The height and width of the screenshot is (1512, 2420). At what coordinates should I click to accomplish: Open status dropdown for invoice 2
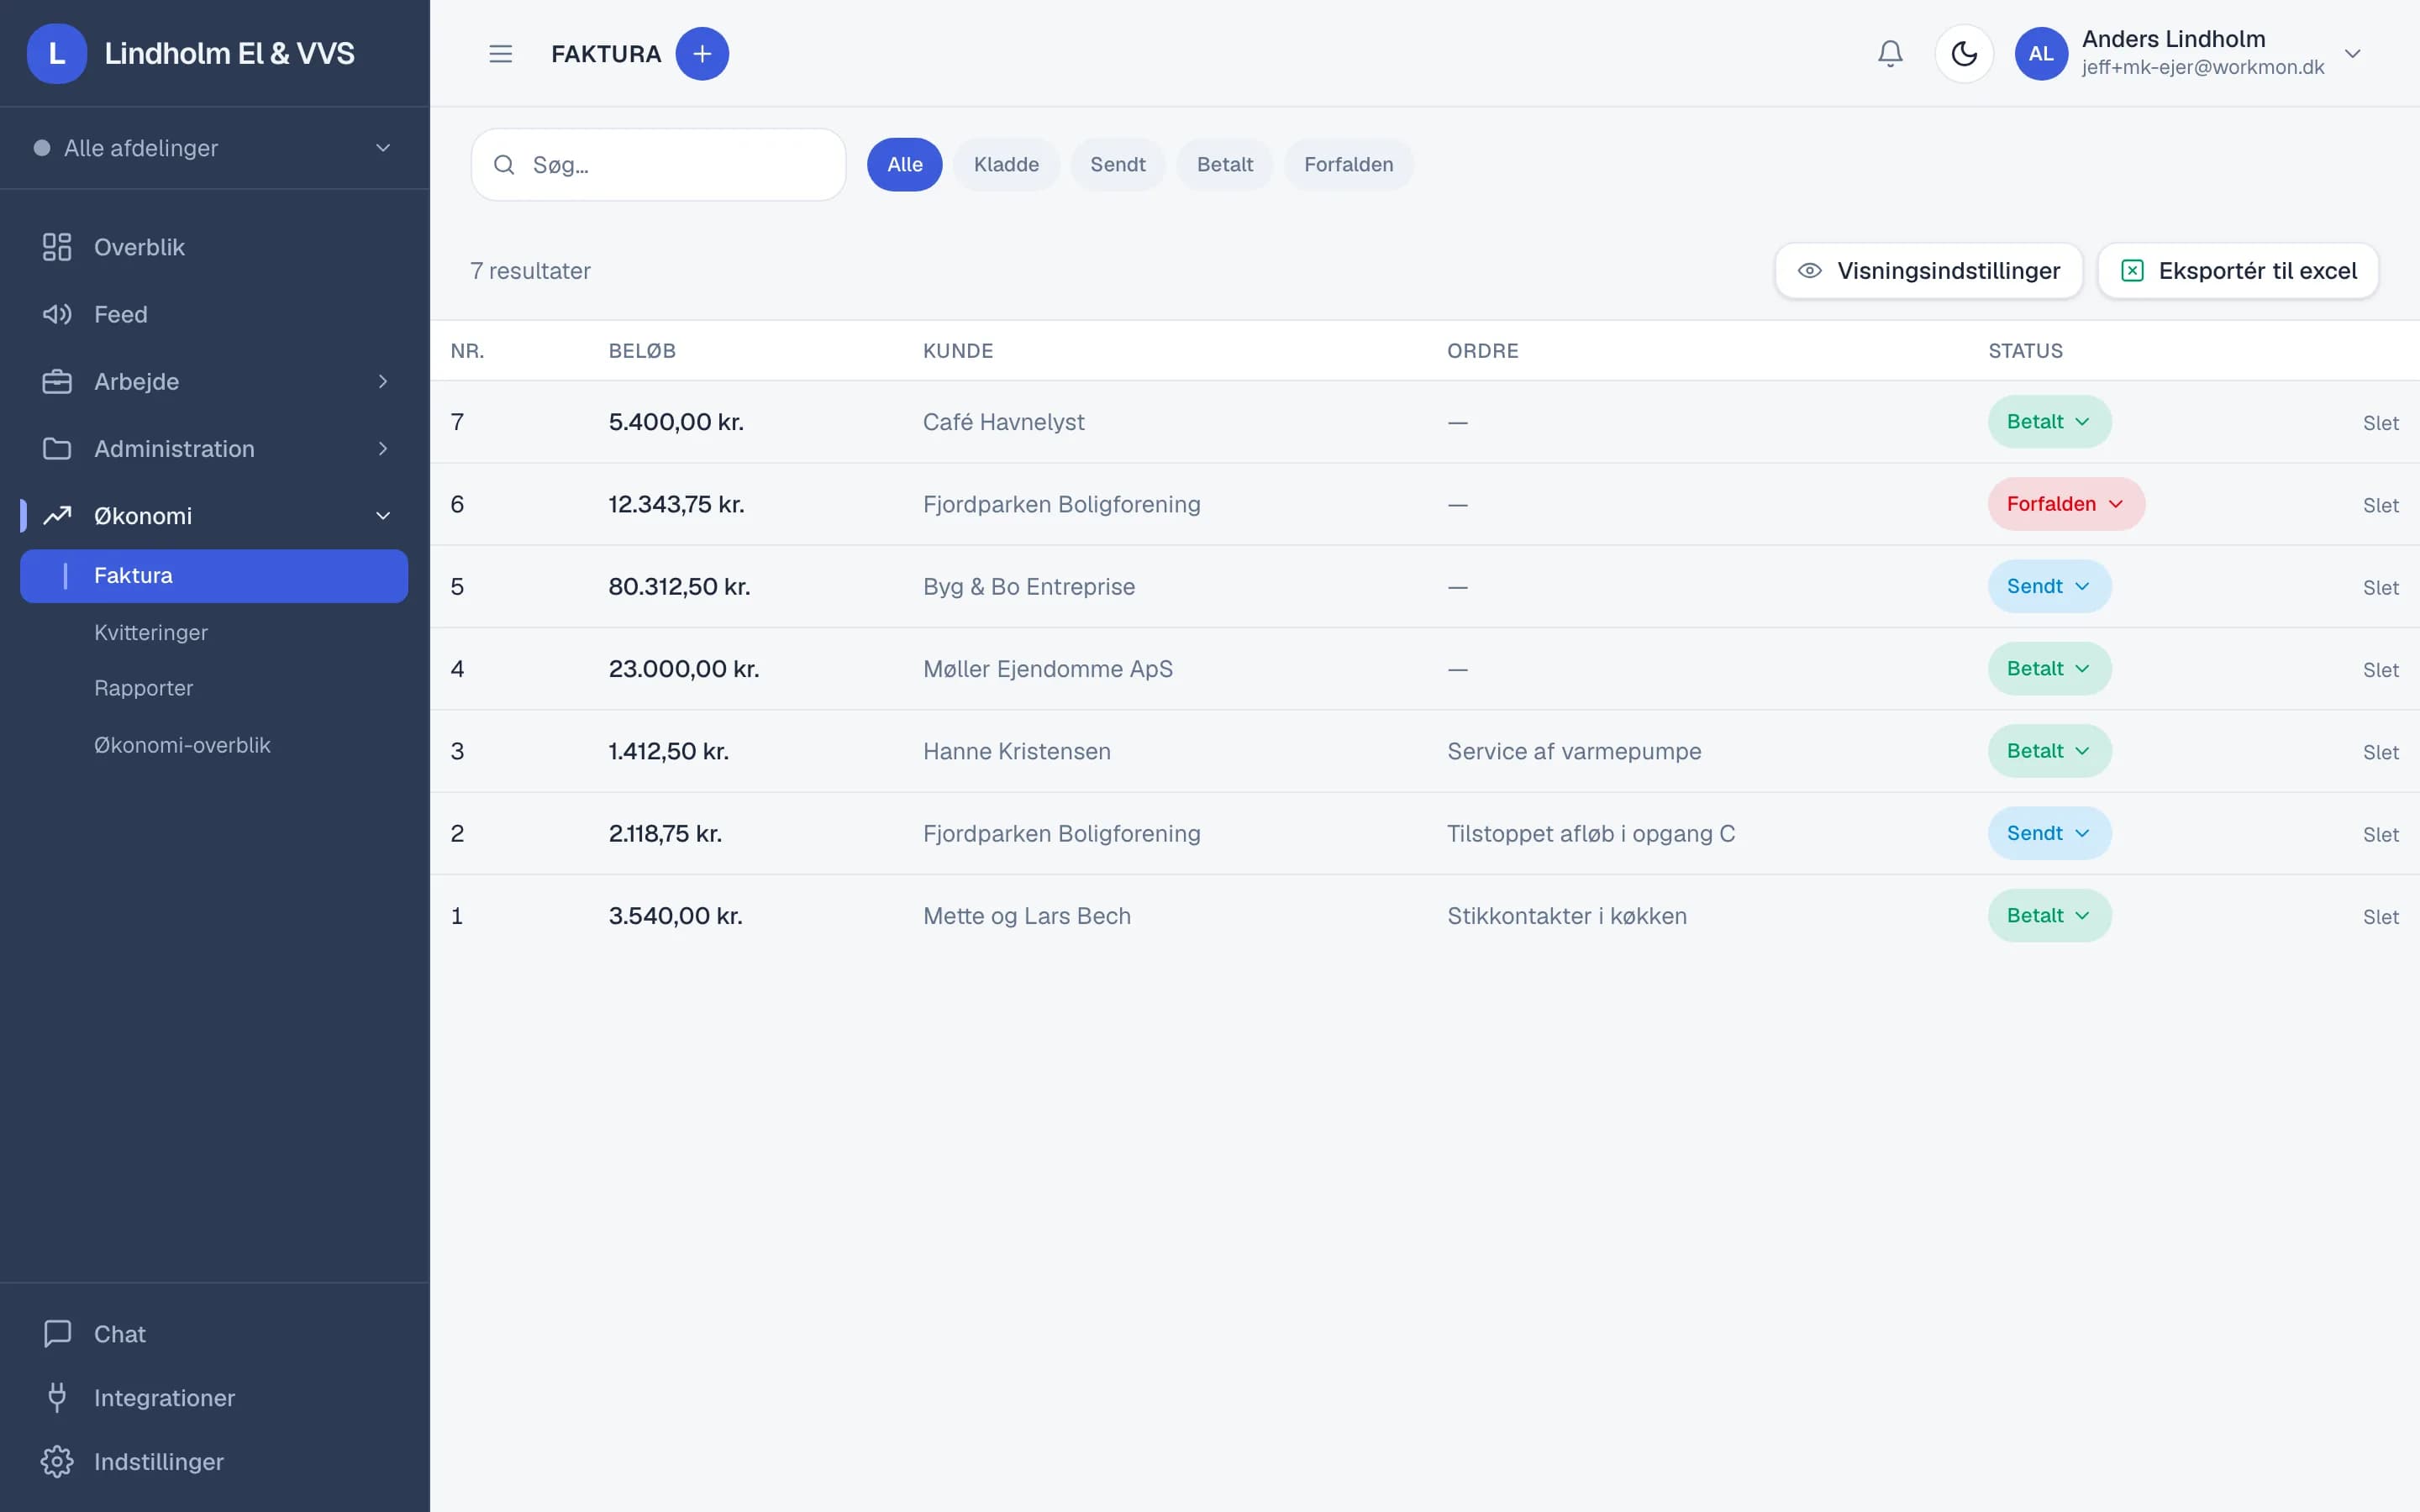(x=2049, y=833)
